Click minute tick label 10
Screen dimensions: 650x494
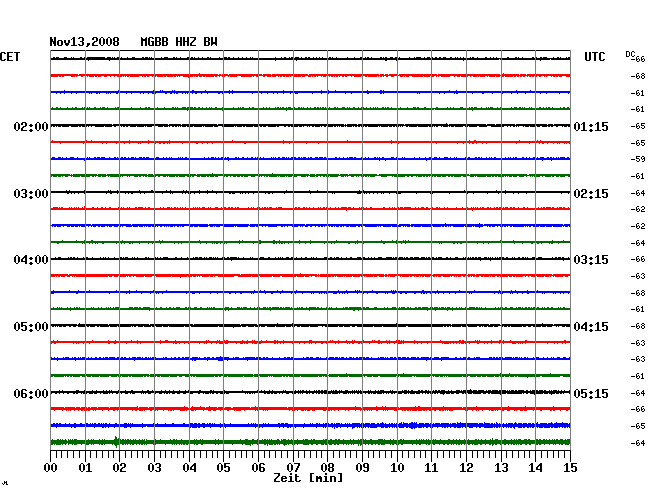click(x=397, y=467)
